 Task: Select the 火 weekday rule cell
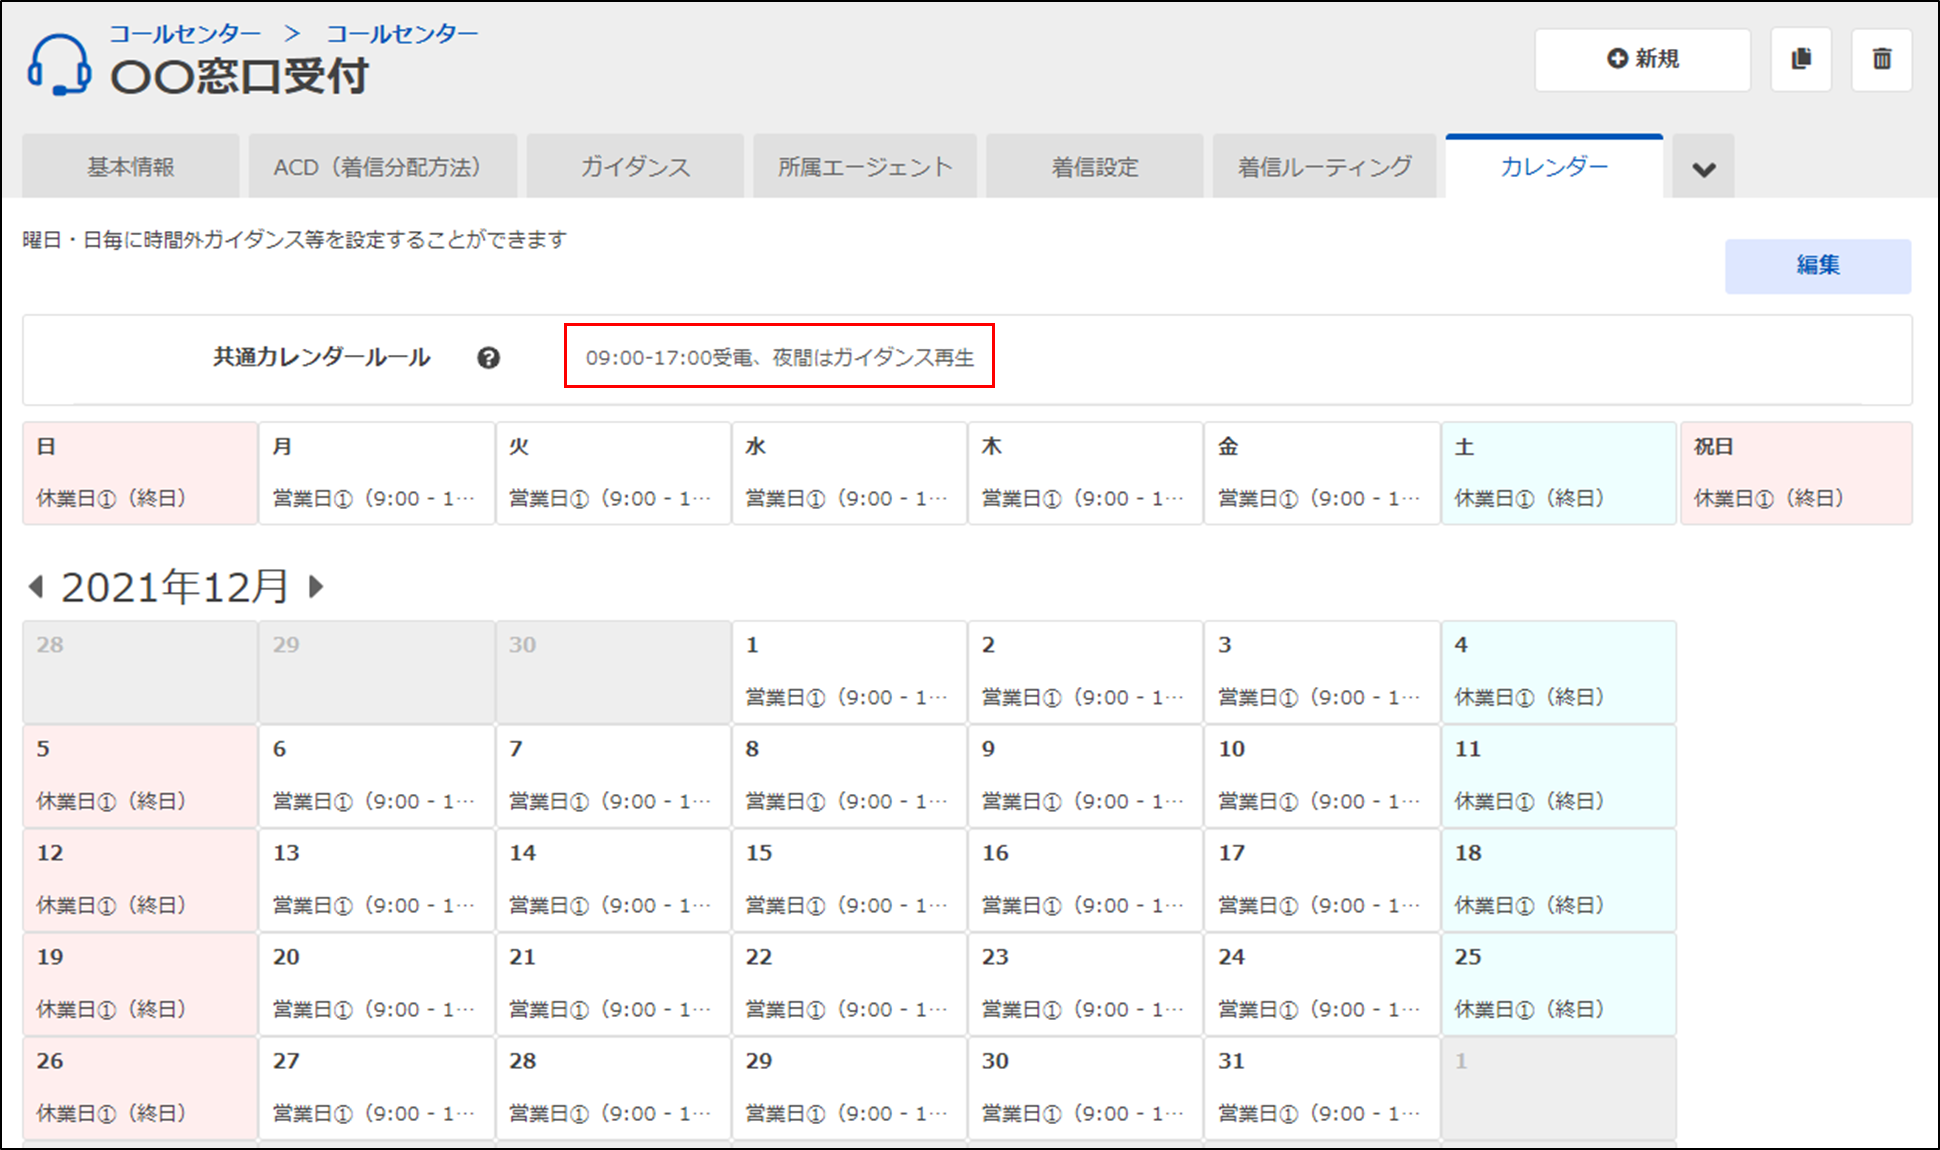point(613,473)
